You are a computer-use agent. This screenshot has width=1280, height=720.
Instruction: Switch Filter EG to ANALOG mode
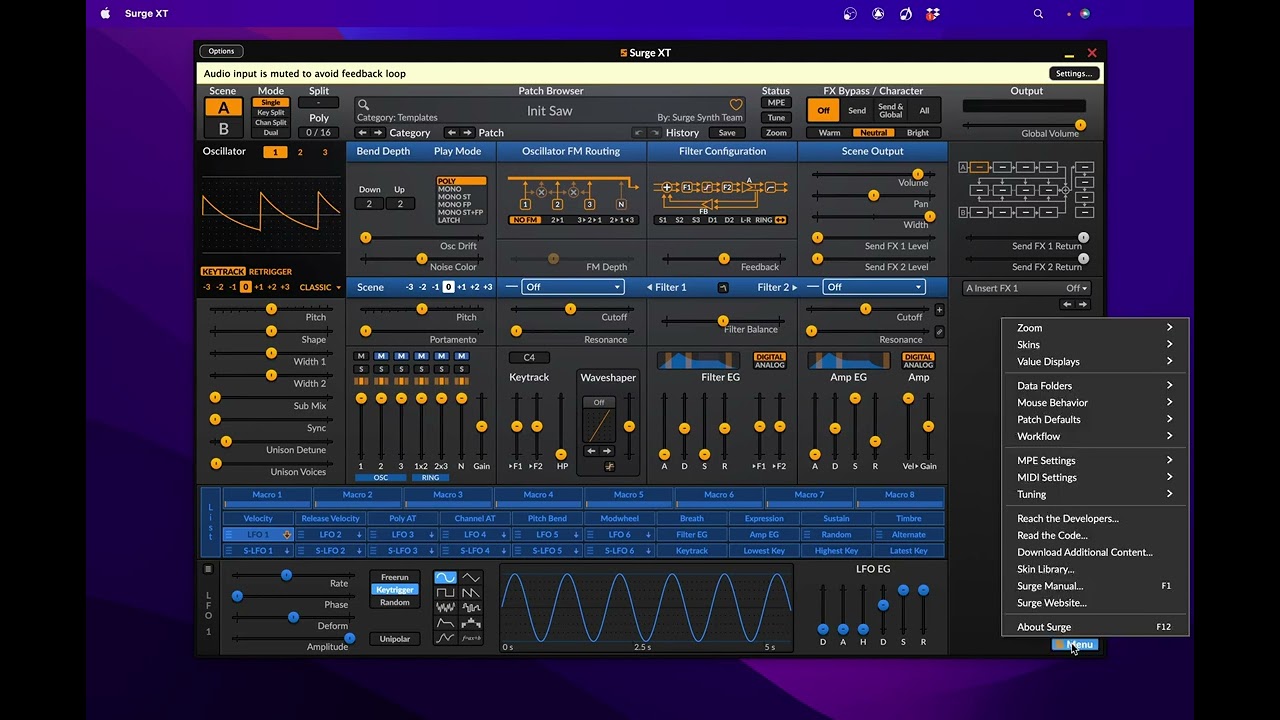769,365
